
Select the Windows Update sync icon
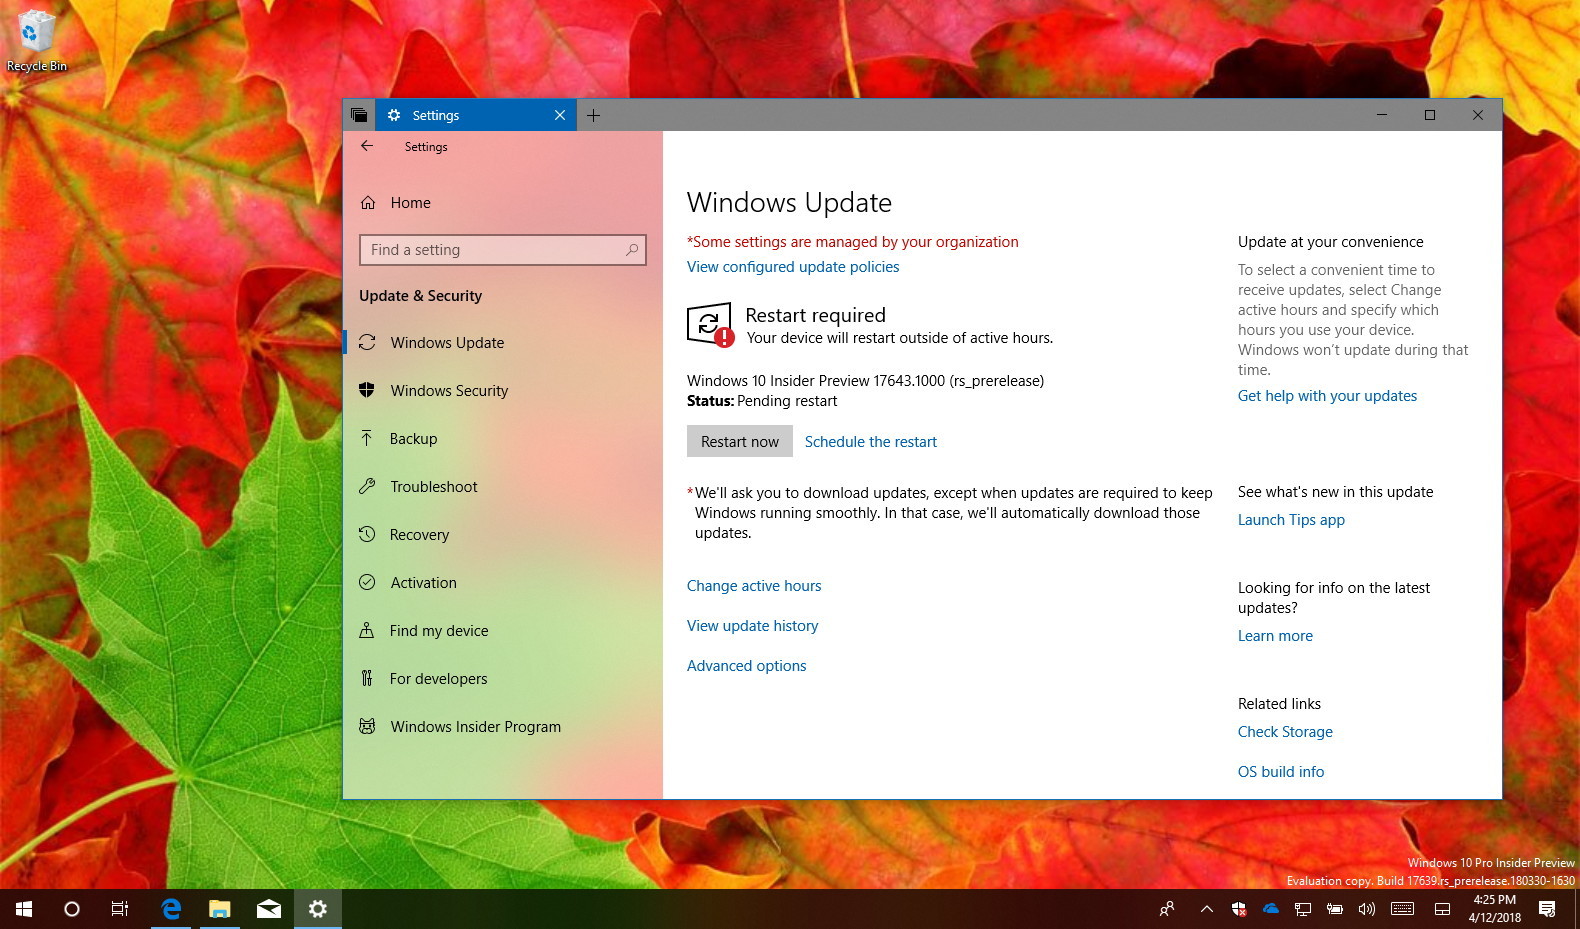[x=367, y=342]
